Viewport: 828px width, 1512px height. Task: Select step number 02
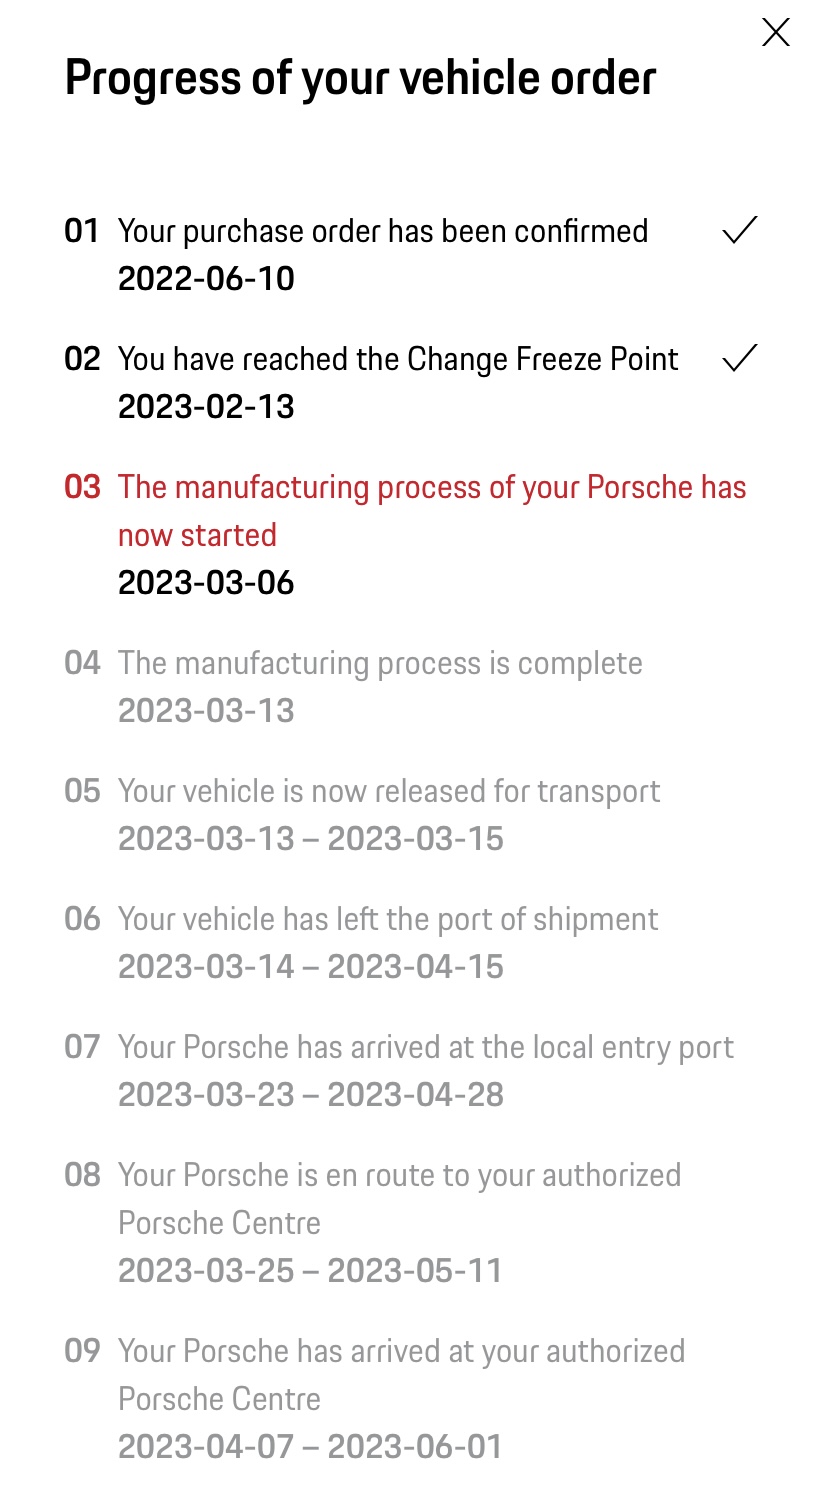[x=82, y=359]
